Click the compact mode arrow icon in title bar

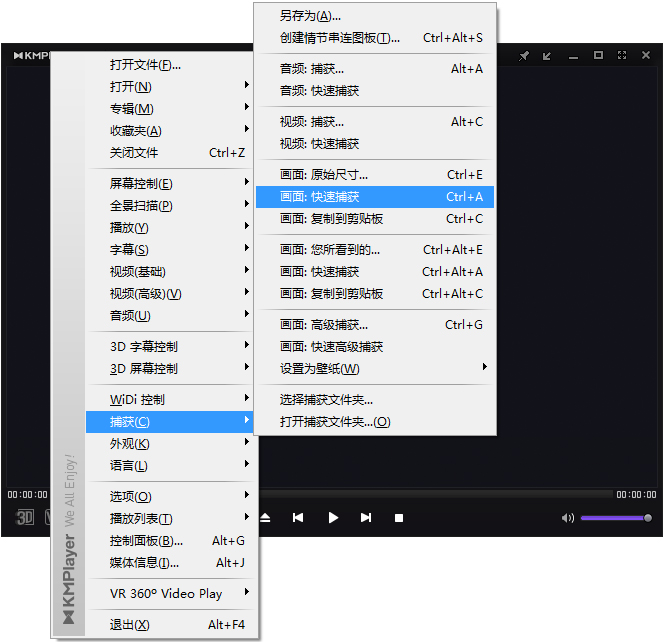(x=547, y=56)
